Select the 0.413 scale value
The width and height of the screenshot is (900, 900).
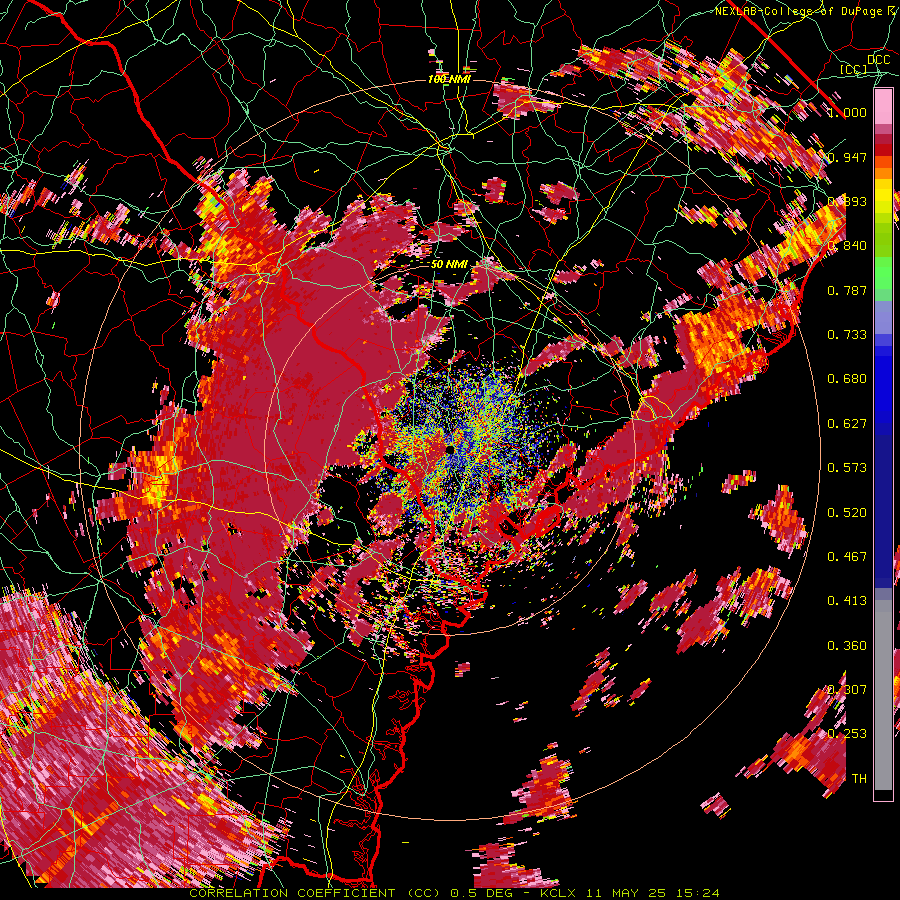tap(847, 601)
